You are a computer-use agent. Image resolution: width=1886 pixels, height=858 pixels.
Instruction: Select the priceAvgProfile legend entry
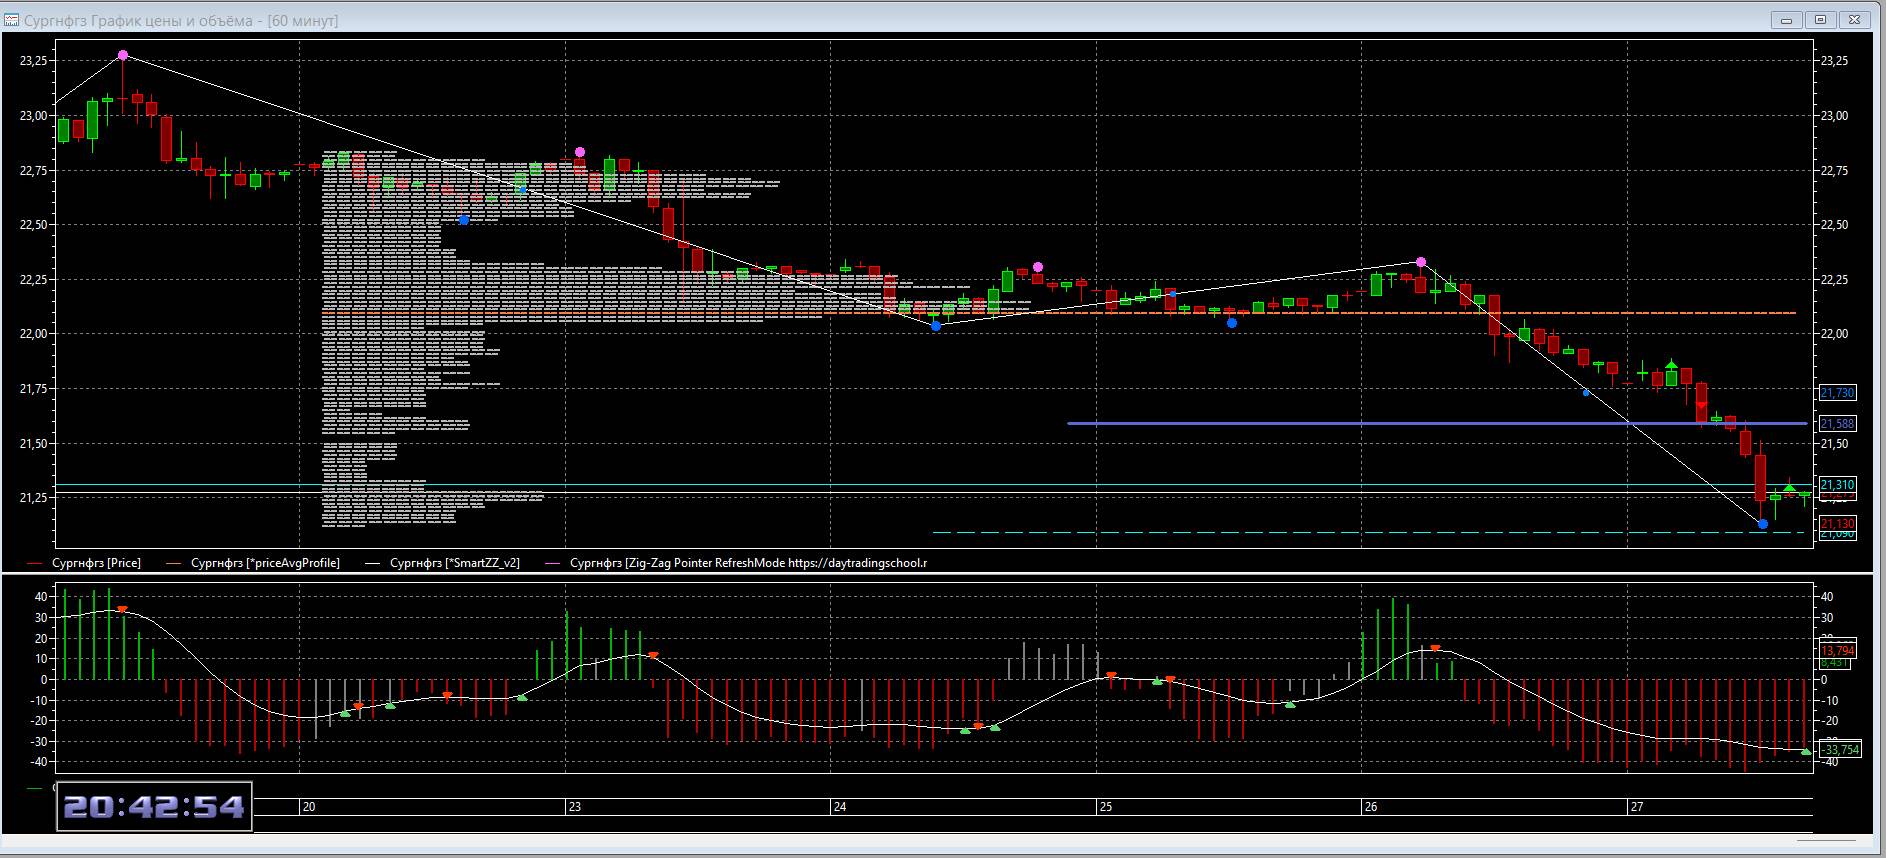265,563
